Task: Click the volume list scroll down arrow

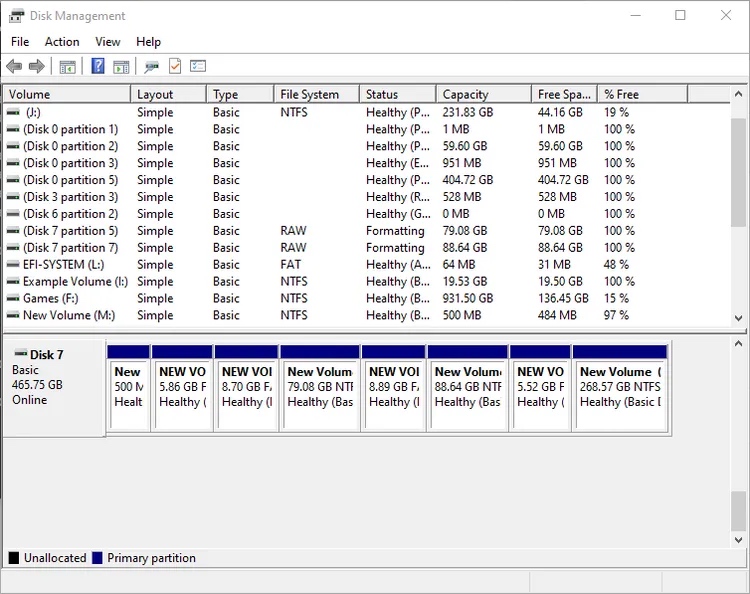Action: click(739, 318)
